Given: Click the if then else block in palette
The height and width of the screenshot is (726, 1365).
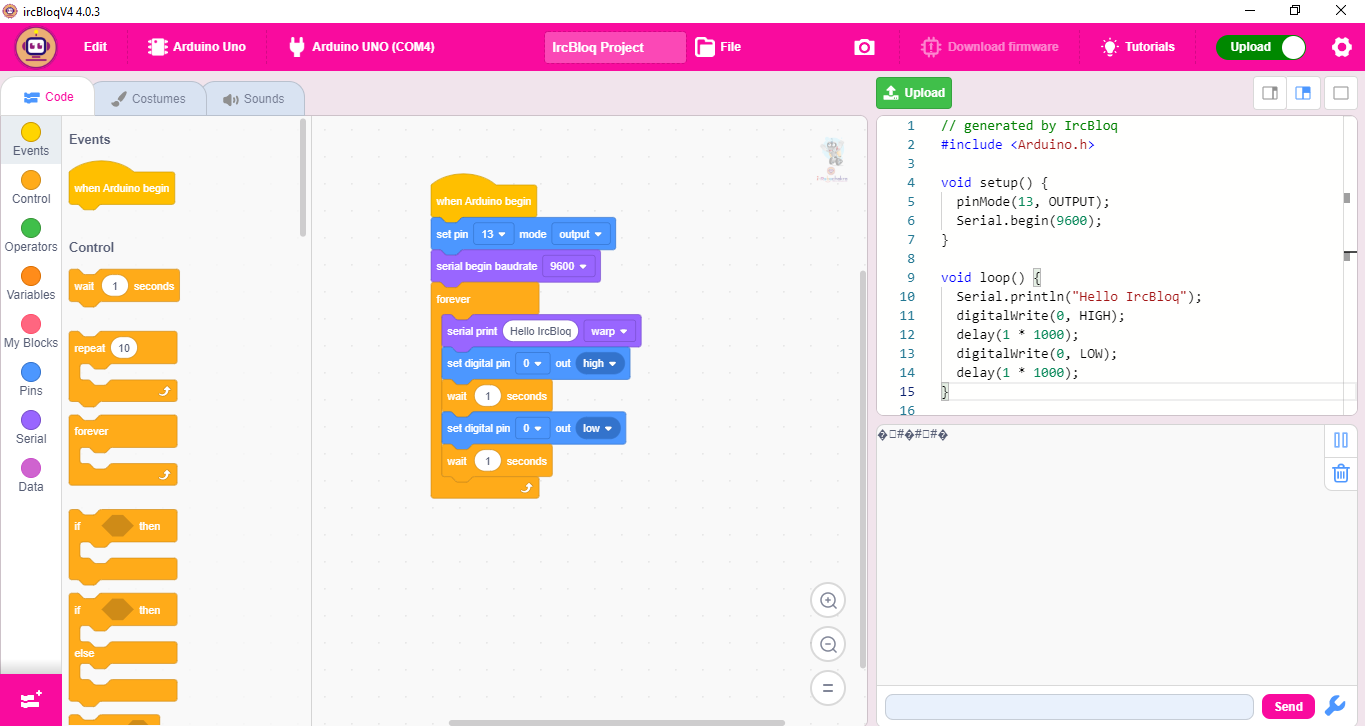Looking at the screenshot, I should [123, 648].
